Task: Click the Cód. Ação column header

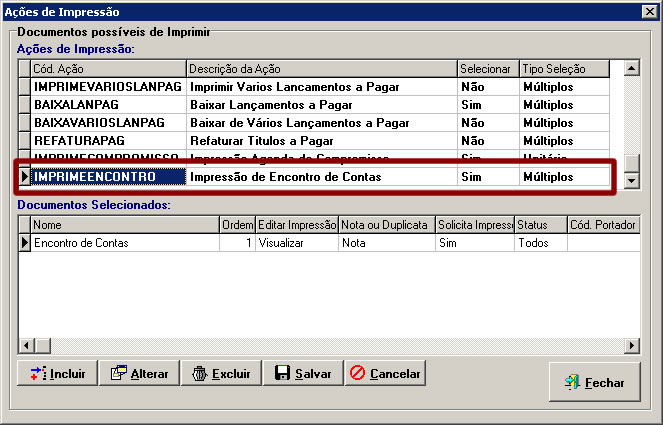Action: coord(108,69)
